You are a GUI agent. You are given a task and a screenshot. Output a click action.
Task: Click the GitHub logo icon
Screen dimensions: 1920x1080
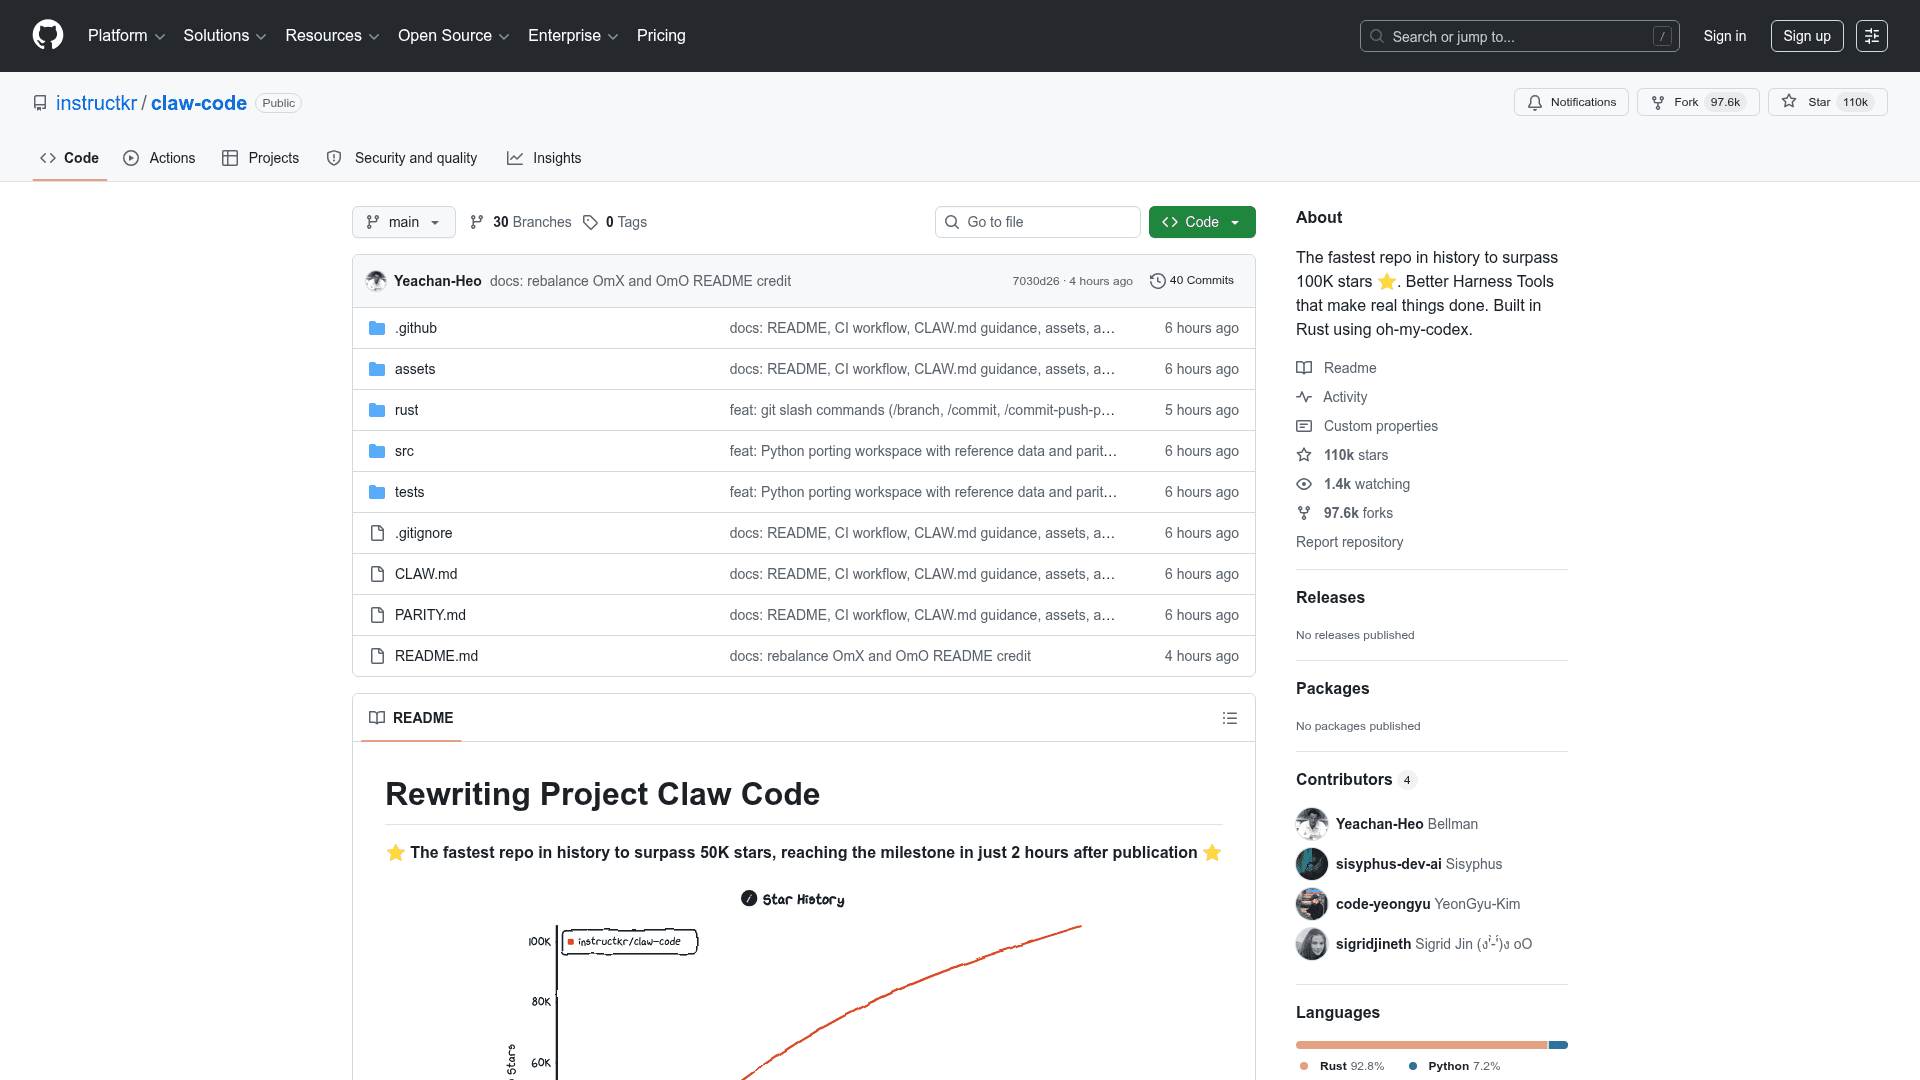[x=48, y=35]
